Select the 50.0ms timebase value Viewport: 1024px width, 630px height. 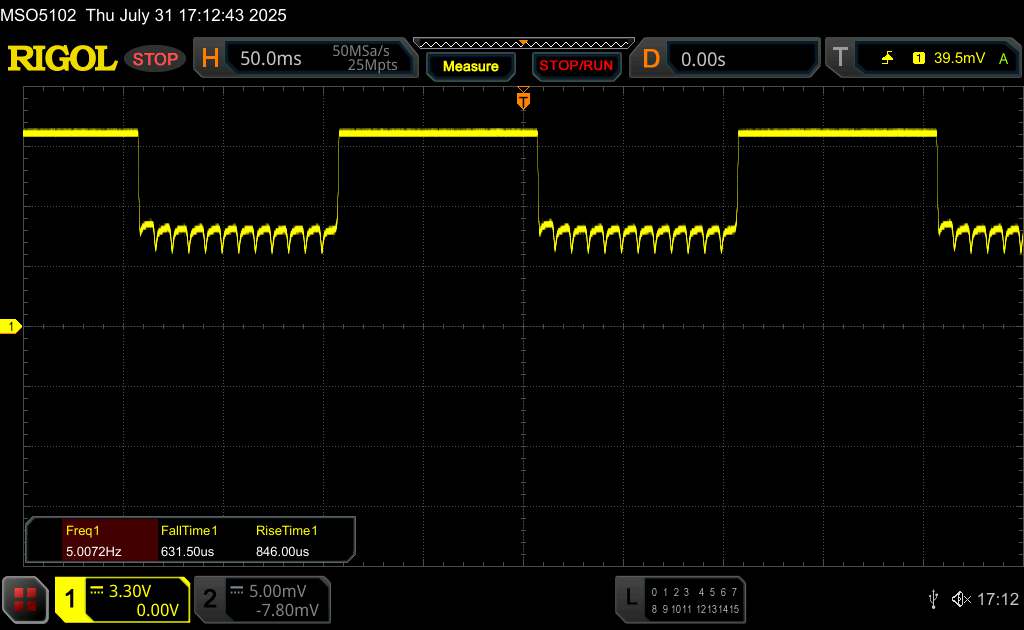(270, 59)
